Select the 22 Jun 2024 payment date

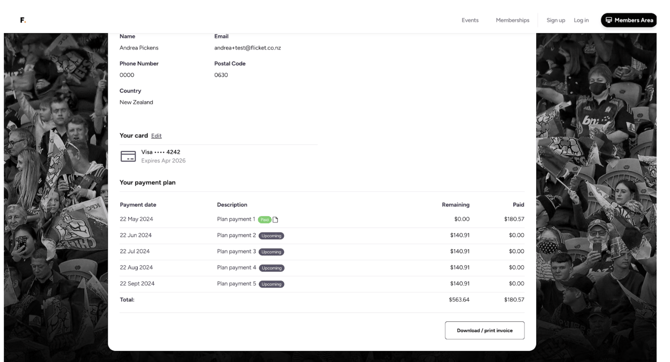[135, 235]
